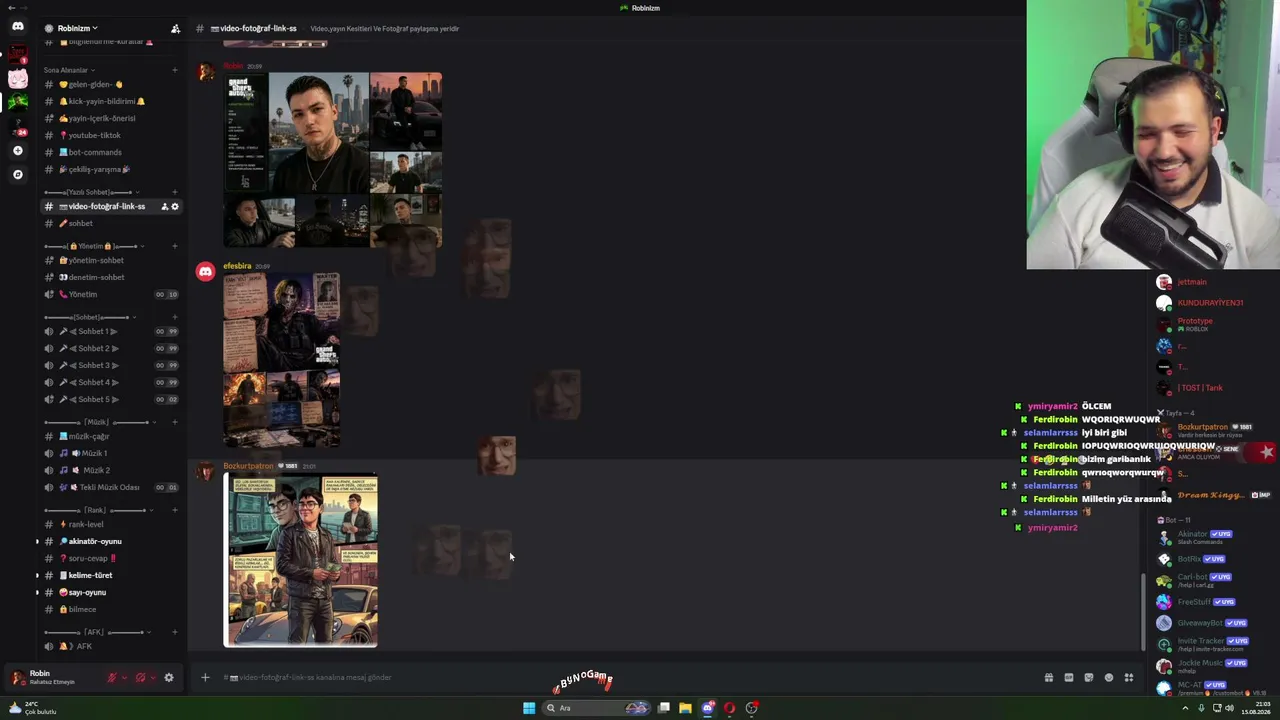The height and width of the screenshot is (720, 1280).
Task: Open Discord direct messages home icon
Action: pos(17,27)
